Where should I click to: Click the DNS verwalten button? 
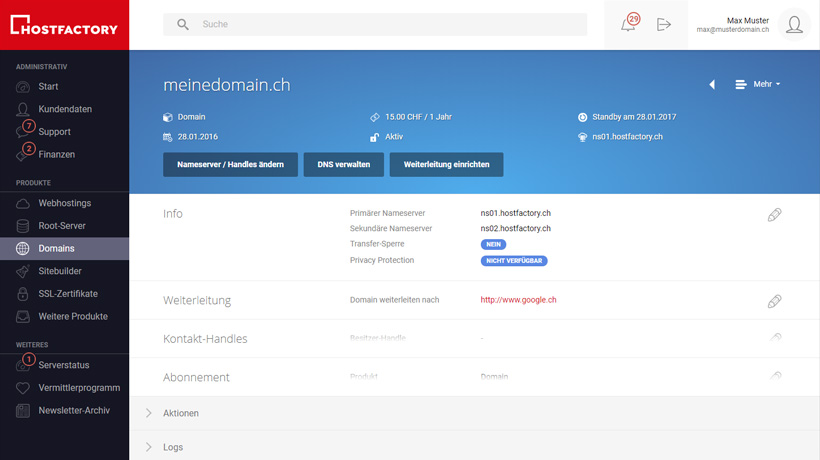pos(344,164)
